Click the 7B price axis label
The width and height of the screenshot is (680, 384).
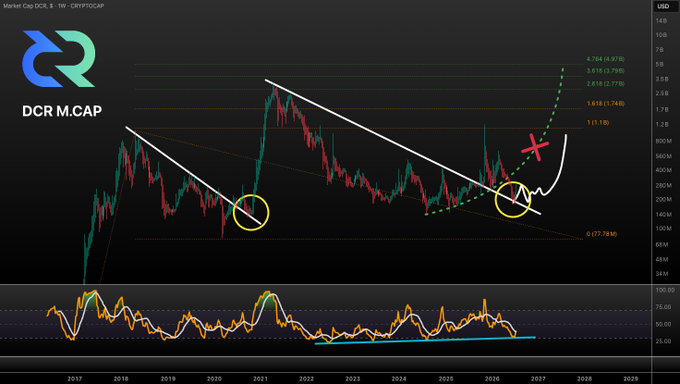(660, 50)
